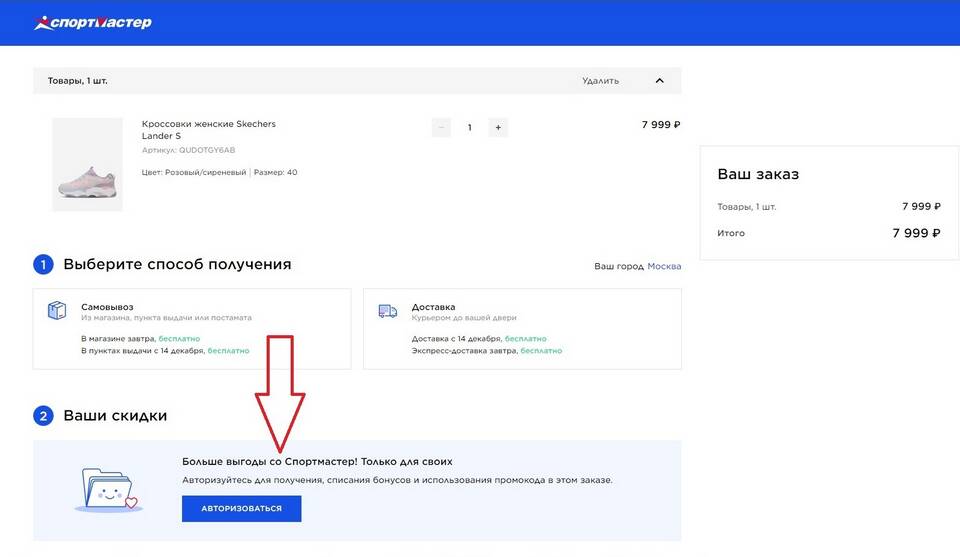This screenshot has width=960, height=557.
Task: Click the smiling folder bonus icon
Action: point(109,490)
